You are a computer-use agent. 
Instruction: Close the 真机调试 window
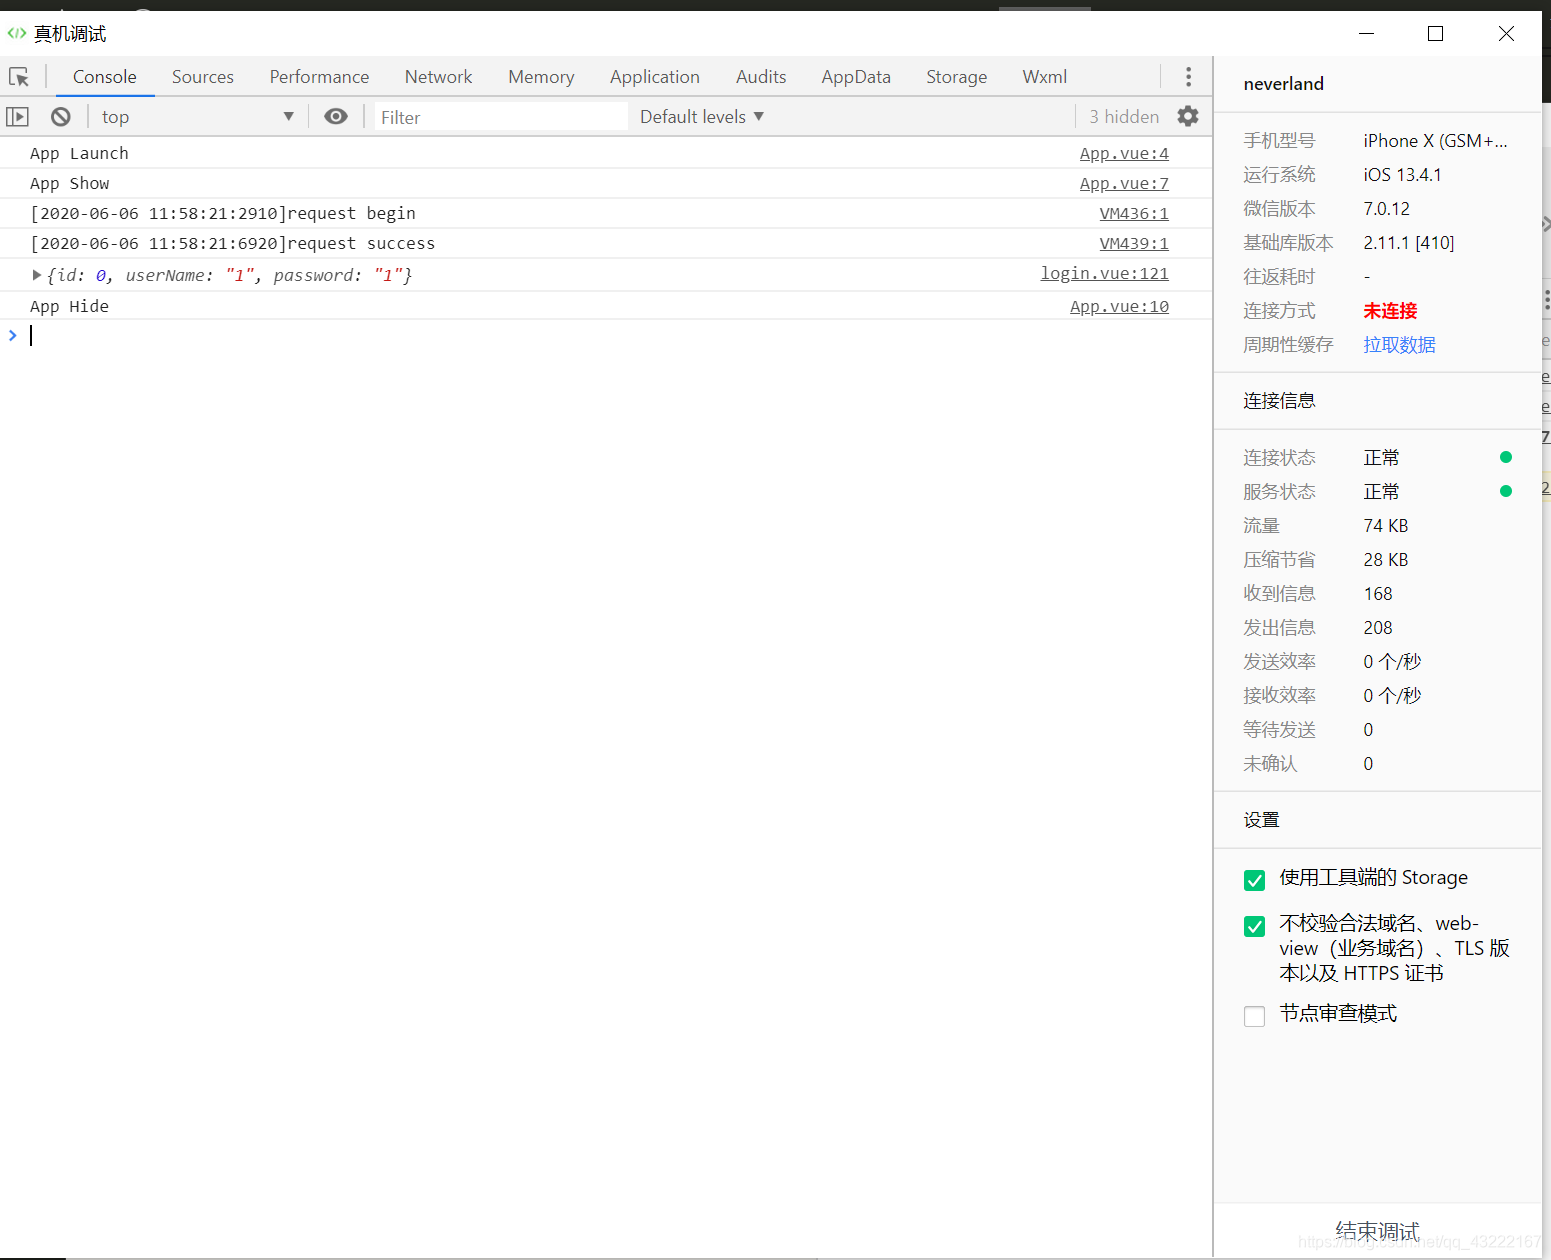coord(1506,34)
